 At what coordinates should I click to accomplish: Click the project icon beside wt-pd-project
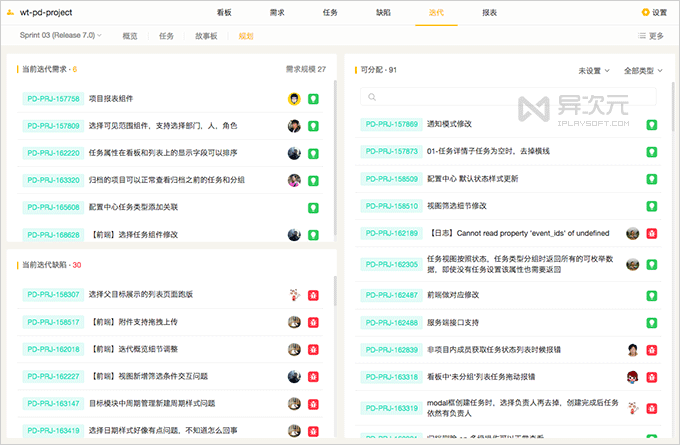click(10, 13)
